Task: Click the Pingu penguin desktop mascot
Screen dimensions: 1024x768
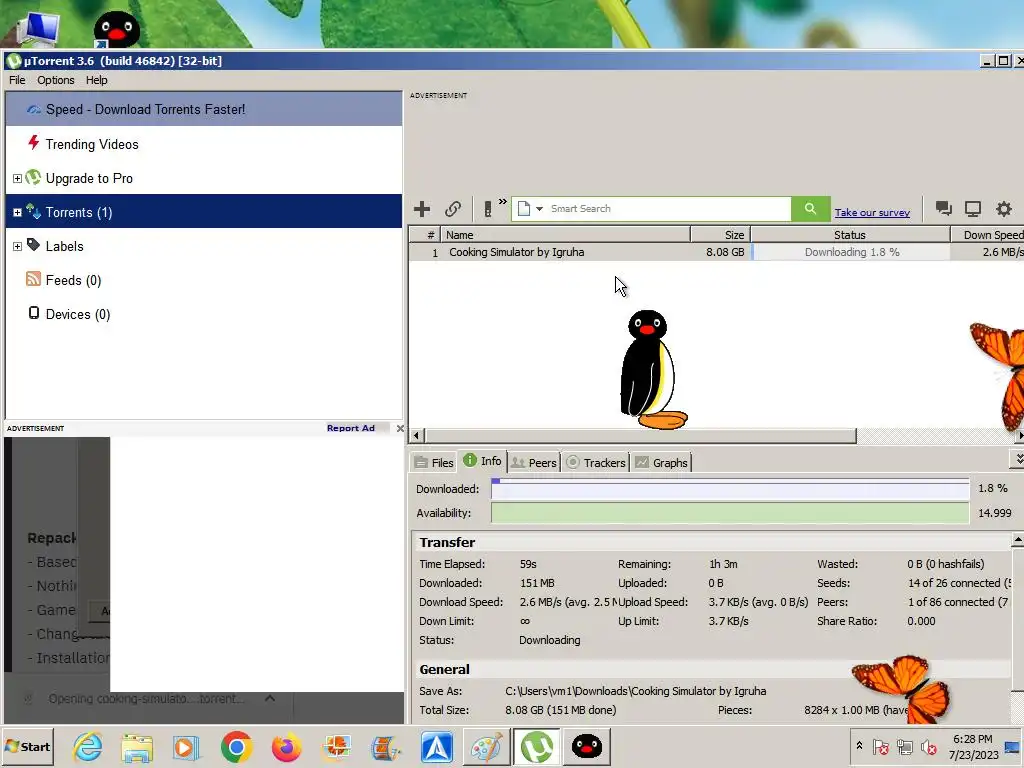Action: click(x=651, y=370)
